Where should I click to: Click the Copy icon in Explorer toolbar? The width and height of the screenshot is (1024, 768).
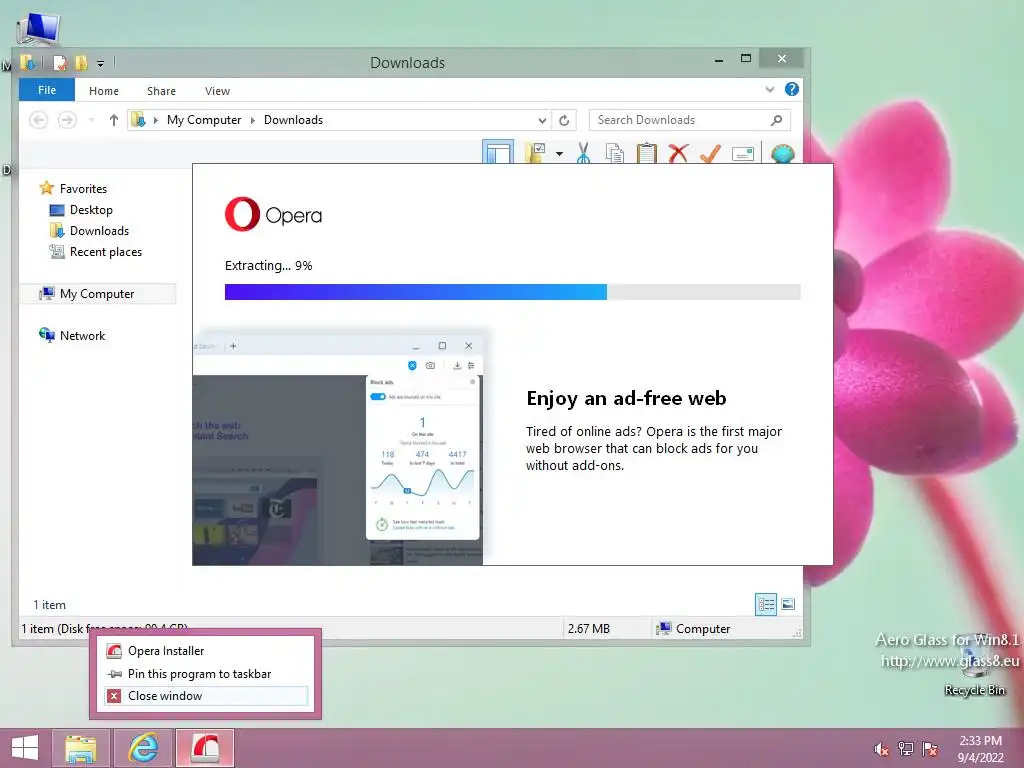coord(615,153)
